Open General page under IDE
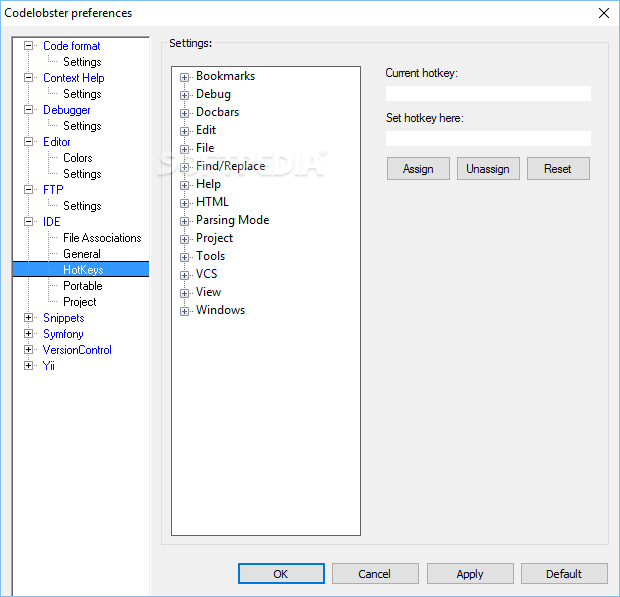The width and height of the screenshot is (620, 597). pyautogui.click(x=82, y=254)
